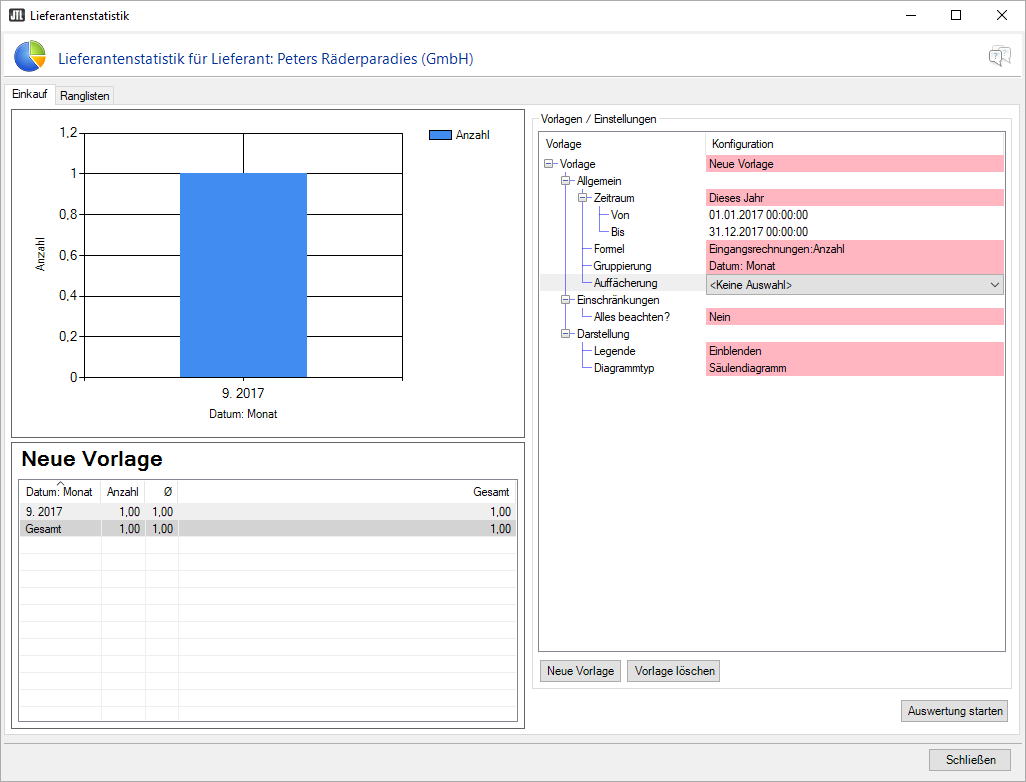Click the Auswertung starten button
The height and width of the screenshot is (782, 1026).
[x=955, y=711]
